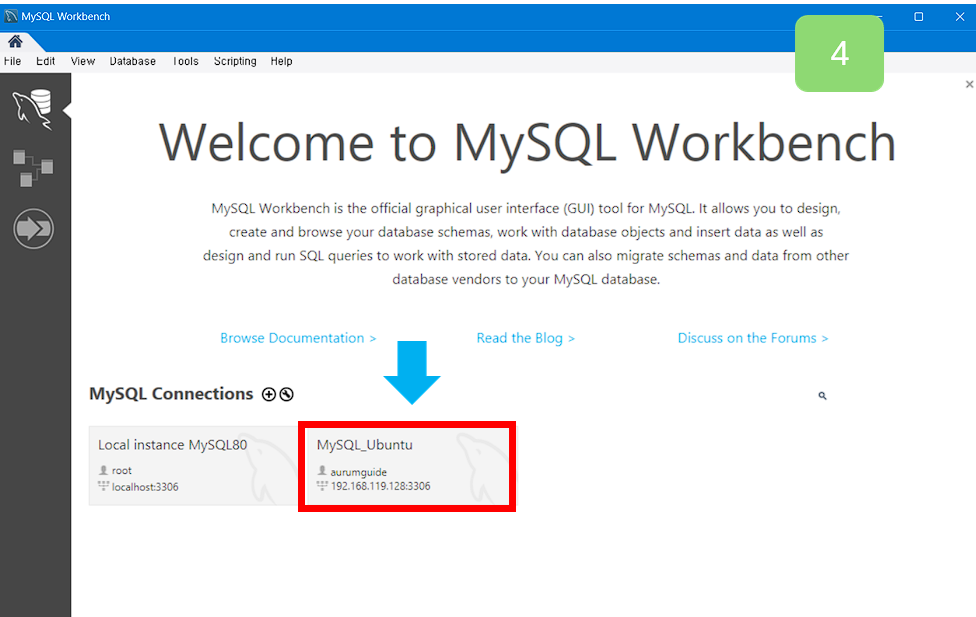Click the root user text
Viewport: 976px width, 617px height.
point(122,471)
